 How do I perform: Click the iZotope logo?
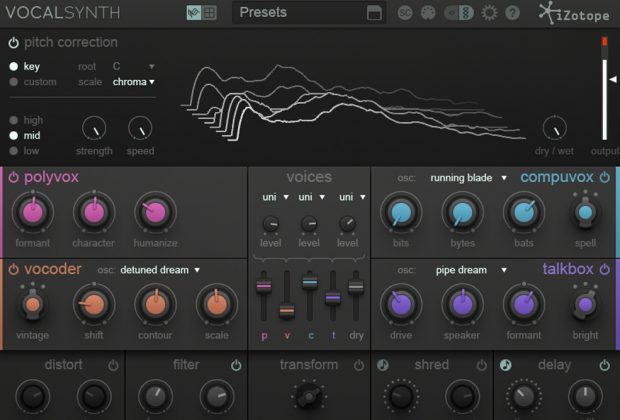tap(574, 13)
